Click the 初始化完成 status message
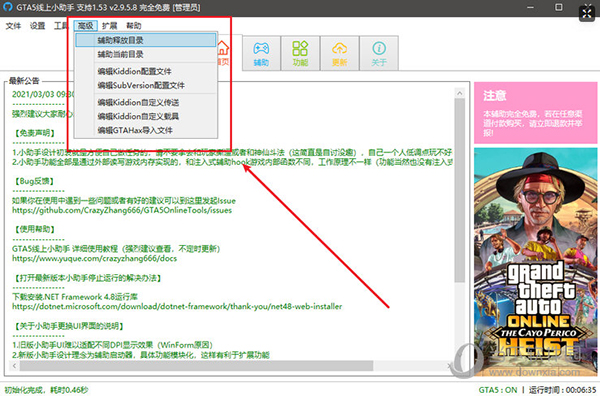The width and height of the screenshot is (600, 396). 46,390
